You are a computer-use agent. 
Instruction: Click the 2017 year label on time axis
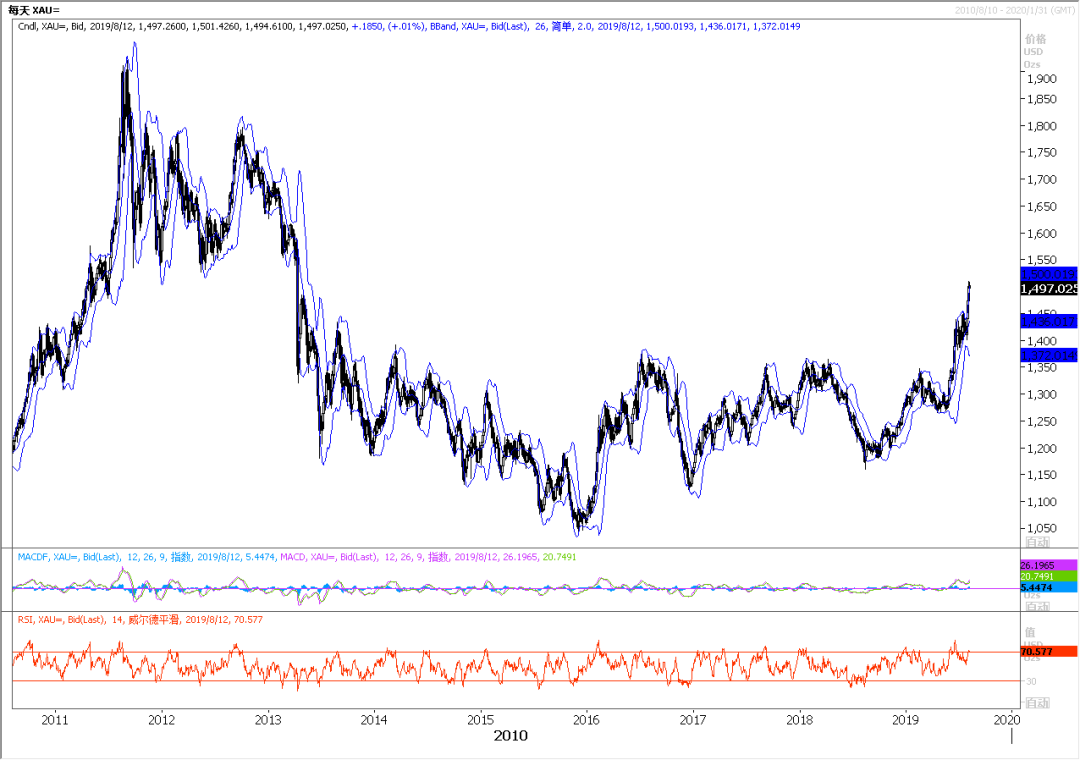coord(693,720)
